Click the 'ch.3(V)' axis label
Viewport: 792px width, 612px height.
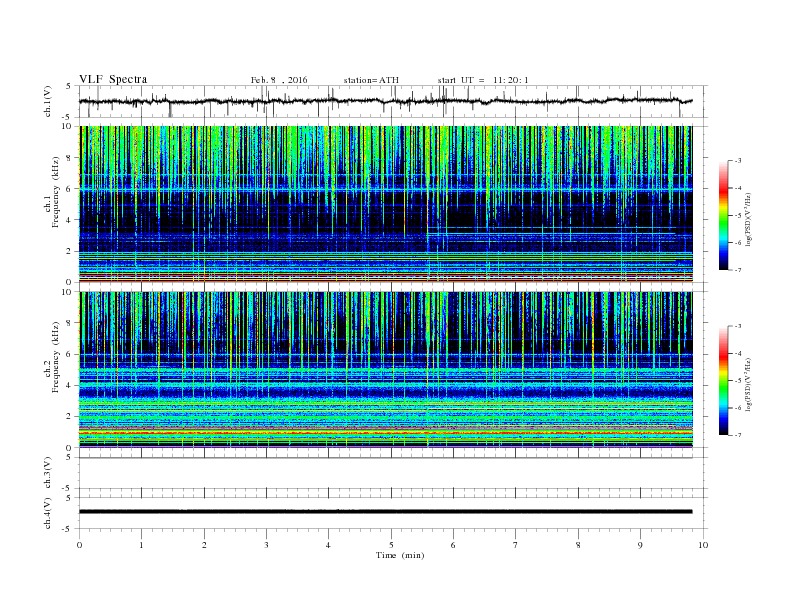click(47, 473)
